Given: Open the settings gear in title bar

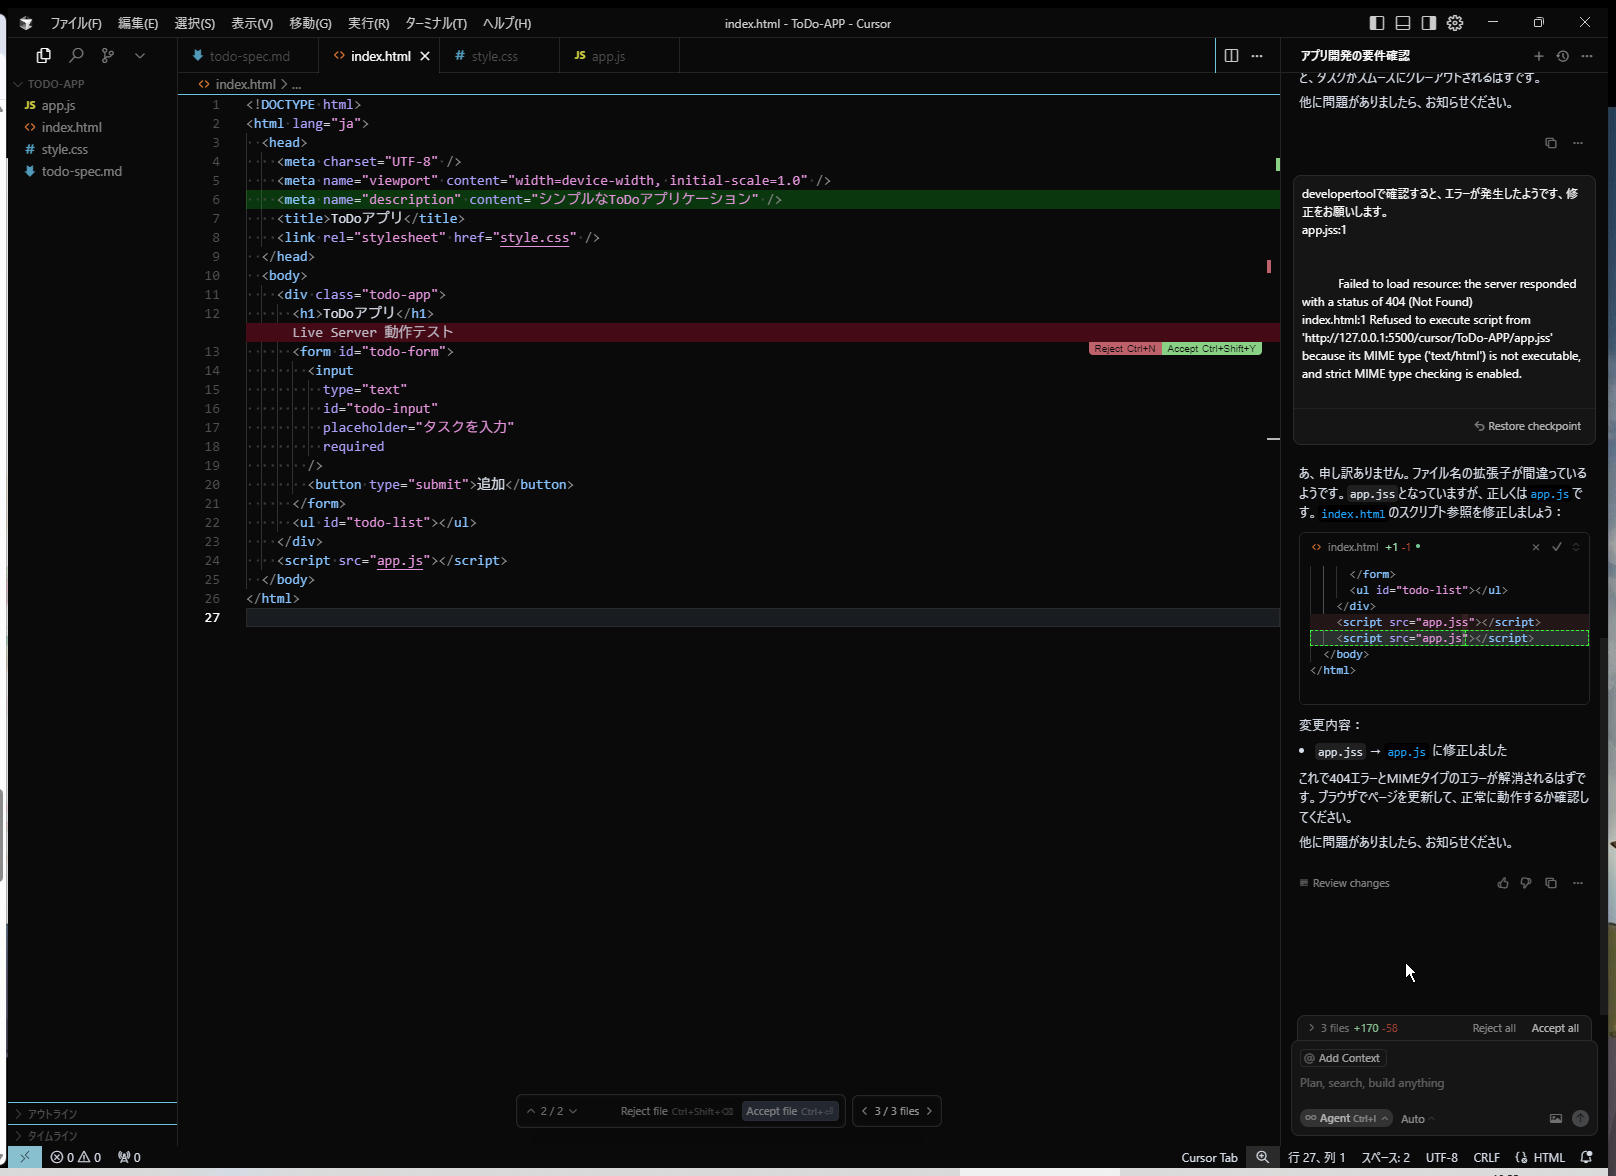Looking at the screenshot, I should point(1455,23).
